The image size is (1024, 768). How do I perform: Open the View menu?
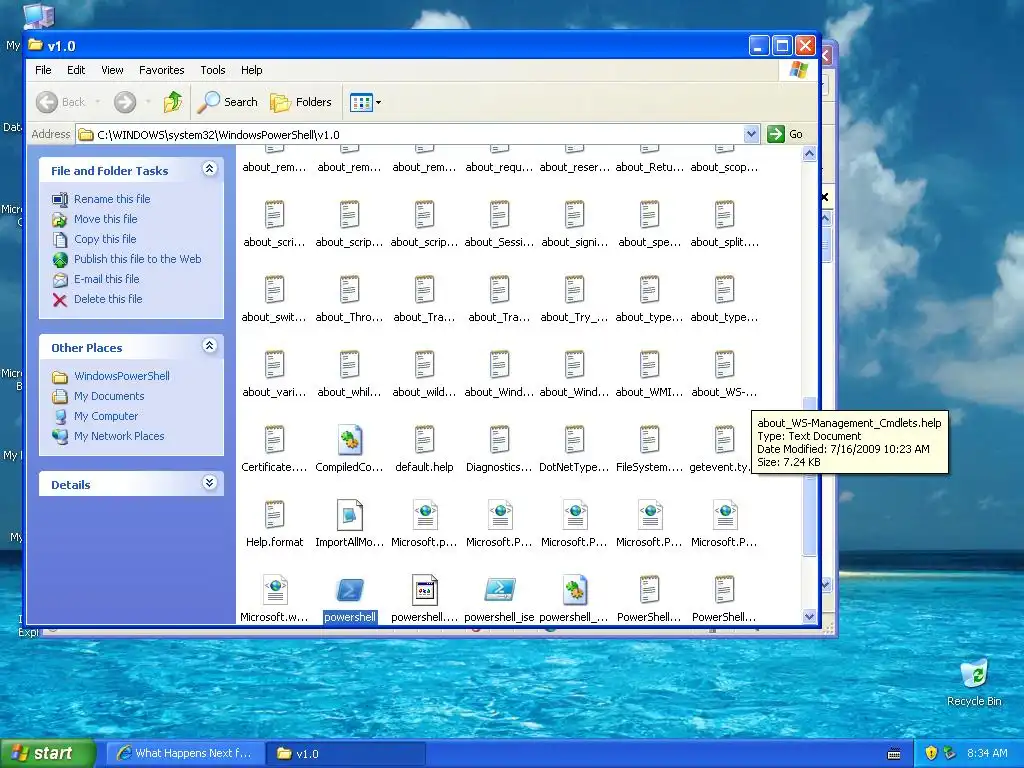coord(112,70)
